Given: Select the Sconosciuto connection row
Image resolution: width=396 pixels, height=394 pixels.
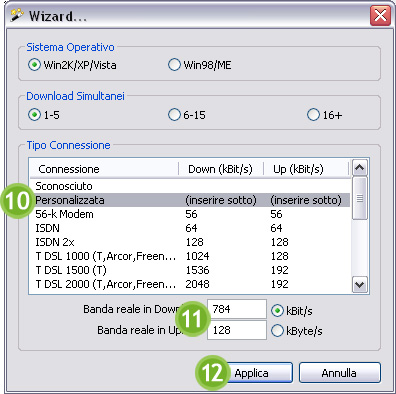Looking at the screenshot, I should (x=190, y=186).
